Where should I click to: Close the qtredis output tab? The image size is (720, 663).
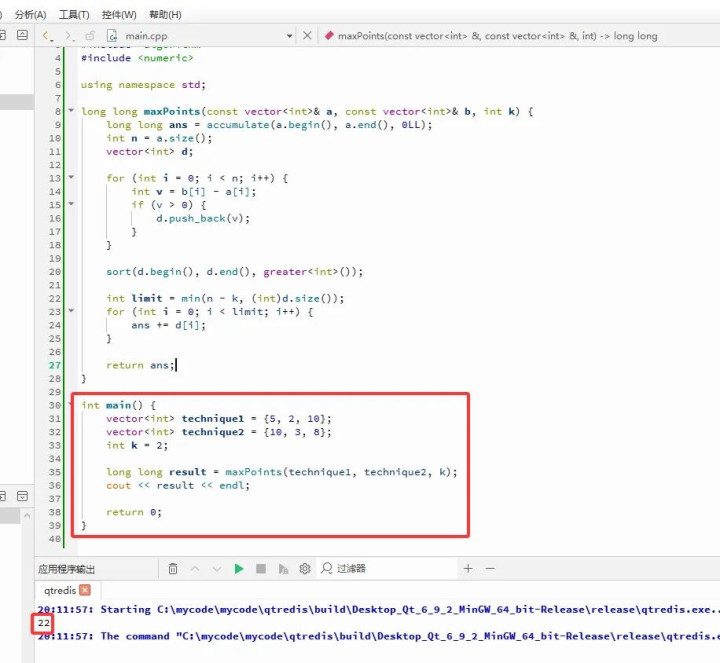coord(85,590)
